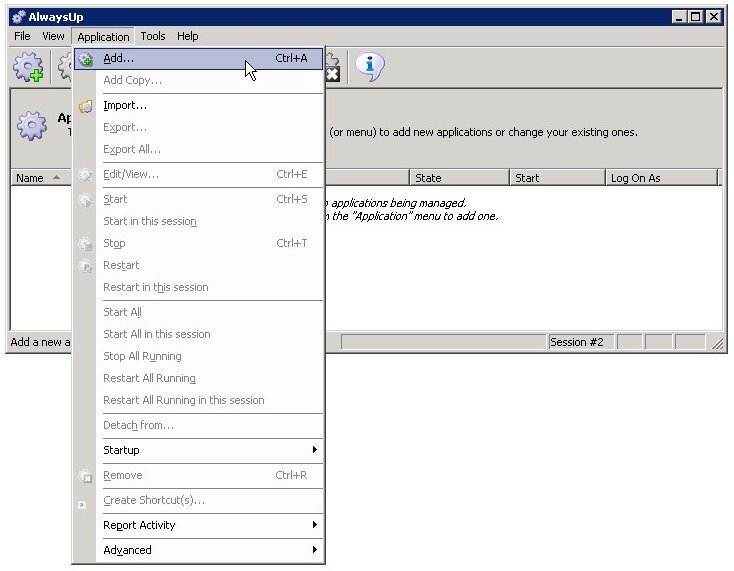Screen dimensions: 734x571
Task: Click the Session #2 status bar panel
Action: [577, 342]
